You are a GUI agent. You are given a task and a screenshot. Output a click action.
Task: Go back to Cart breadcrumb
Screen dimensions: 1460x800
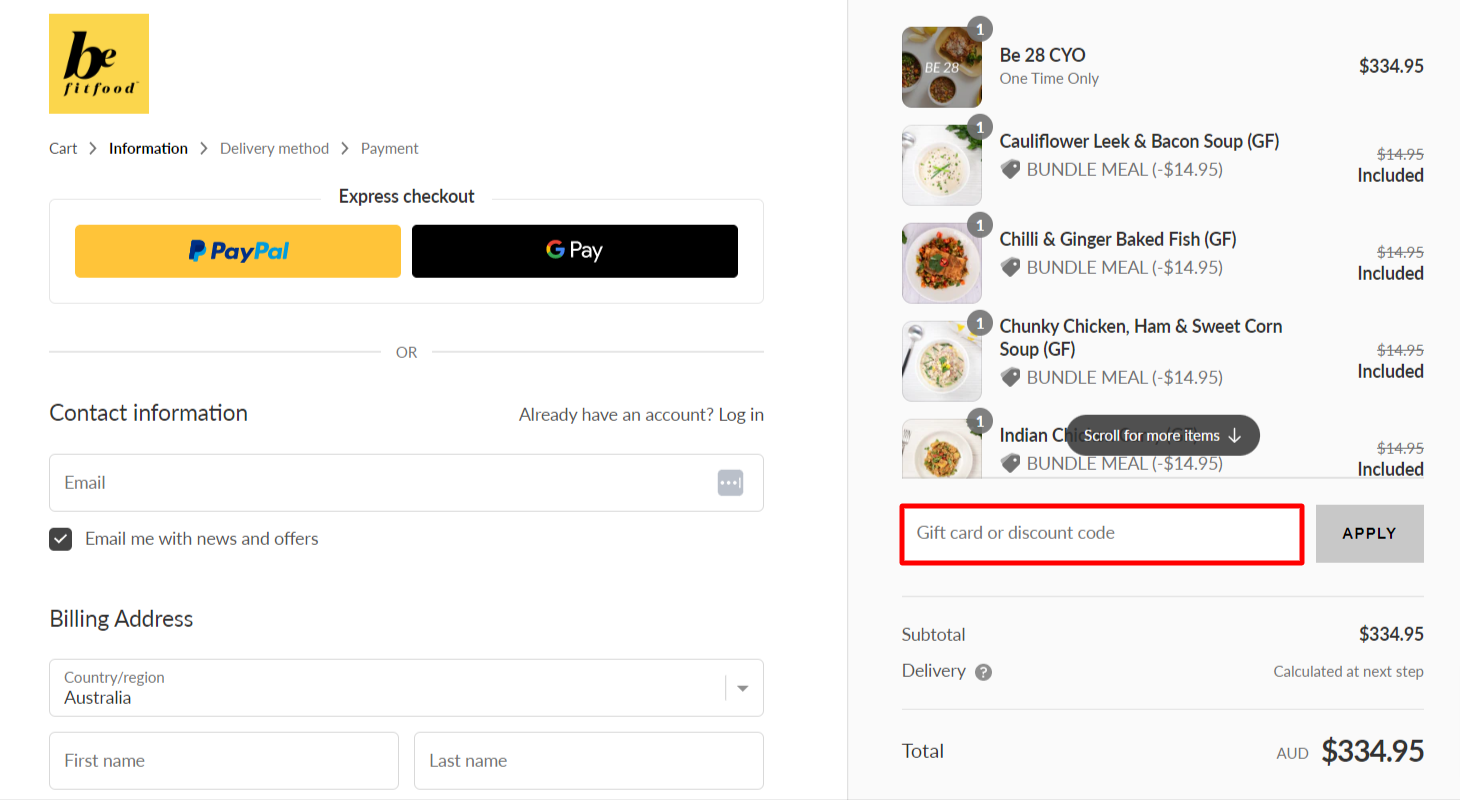pos(63,148)
